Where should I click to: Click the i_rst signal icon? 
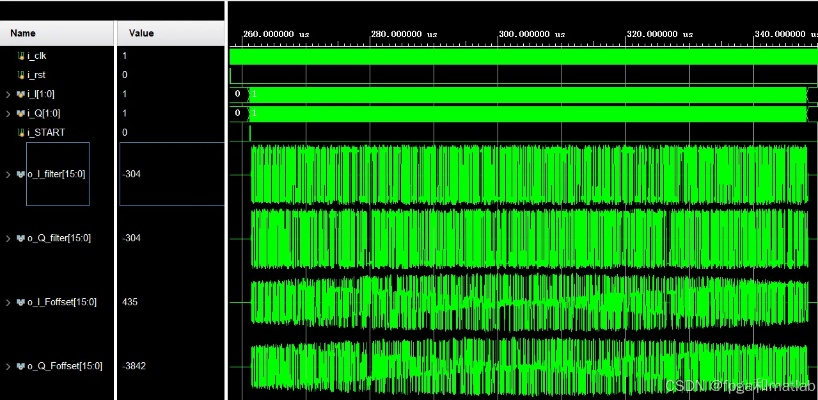point(20,75)
